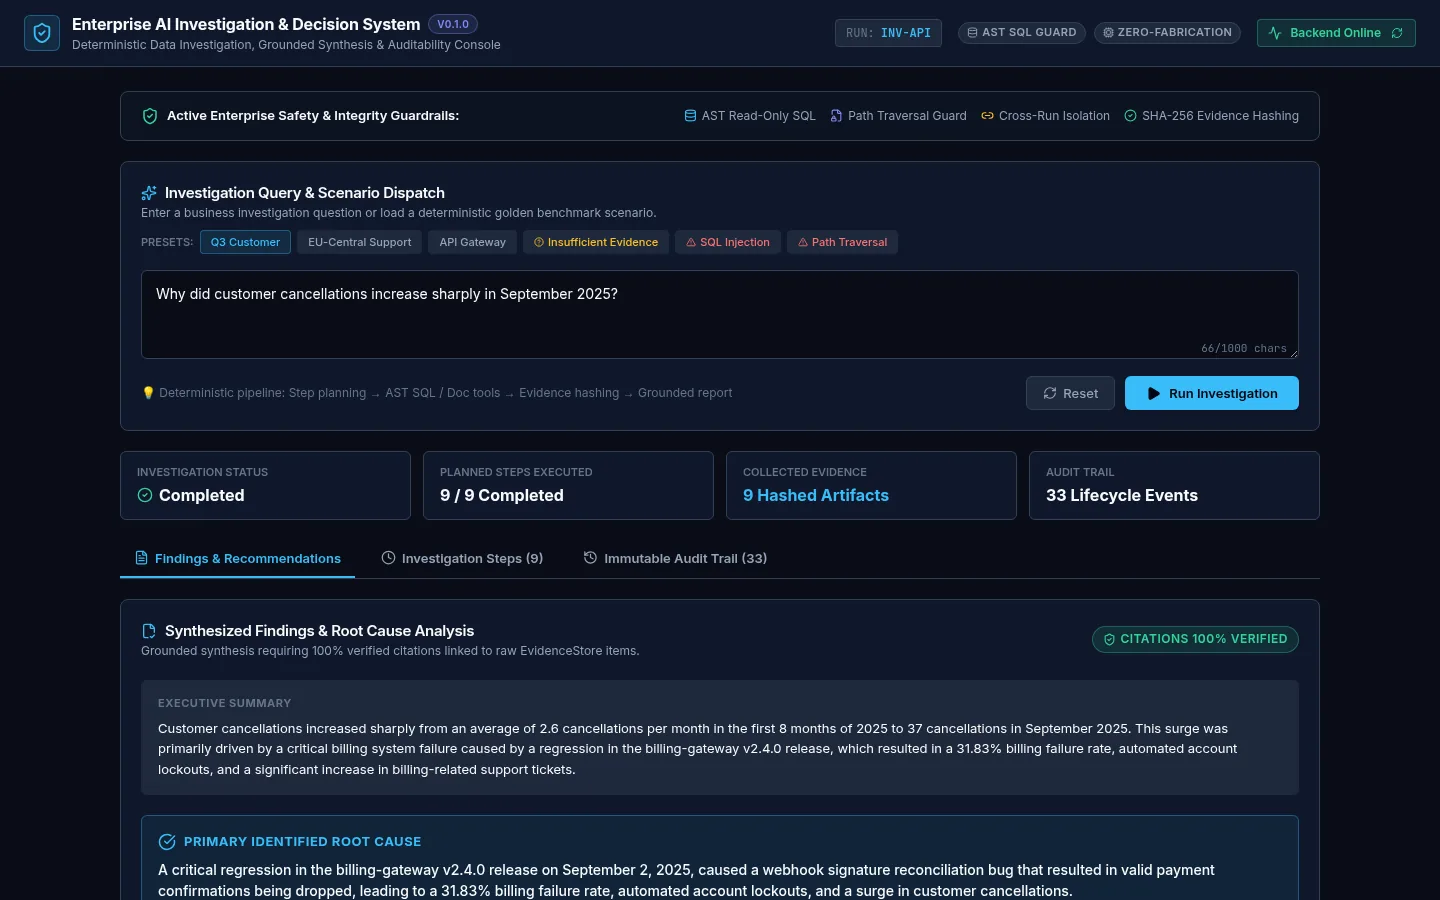Image resolution: width=1440 pixels, height=900 pixels.
Task: Click the 33 Lifecycle Events value
Action: (x=1122, y=495)
